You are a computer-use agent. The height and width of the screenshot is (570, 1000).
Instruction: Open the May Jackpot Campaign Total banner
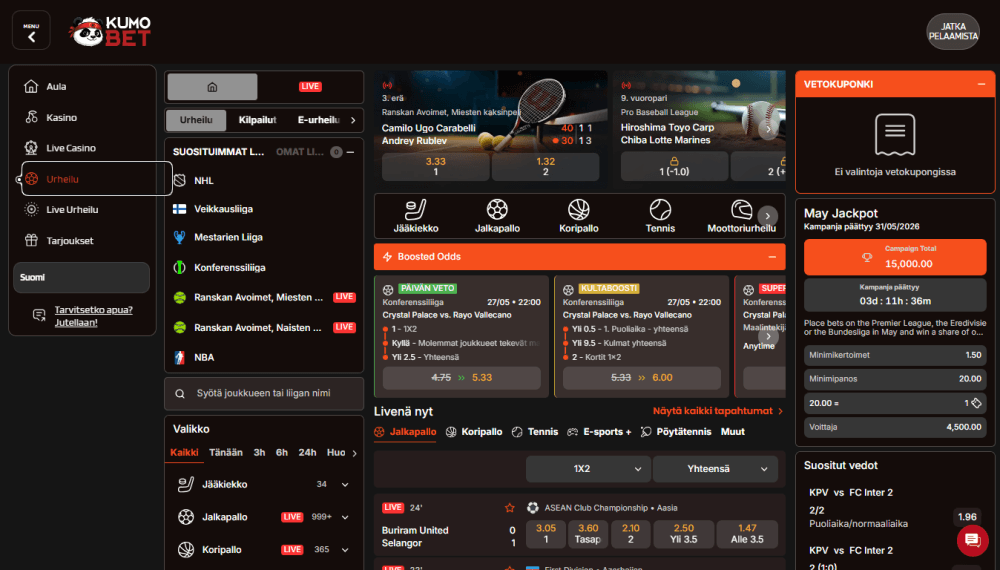coord(895,257)
